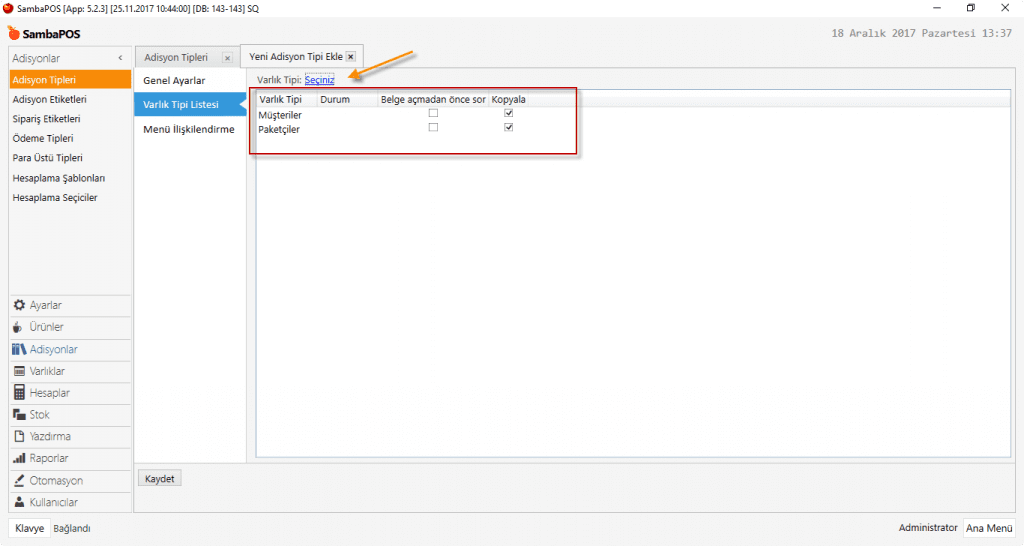Viewport: 1024px width, 546px height.
Task: Click the Stok icon
Action: (x=19, y=415)
